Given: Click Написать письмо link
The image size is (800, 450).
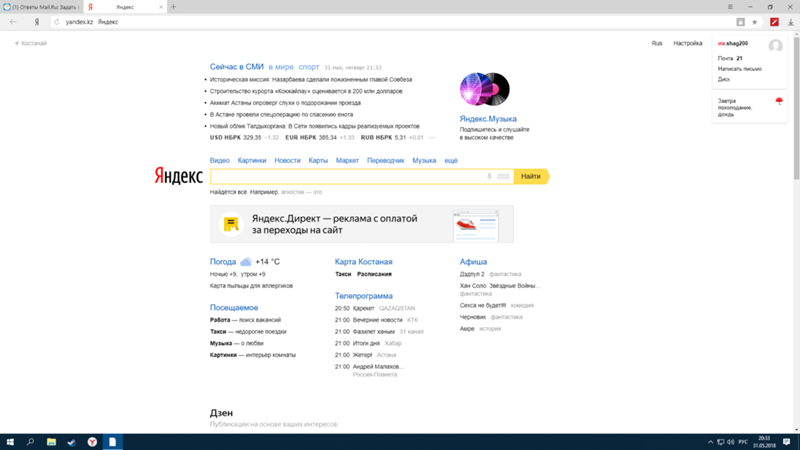Looking at the screenshot, I should [x=740, y=69].
